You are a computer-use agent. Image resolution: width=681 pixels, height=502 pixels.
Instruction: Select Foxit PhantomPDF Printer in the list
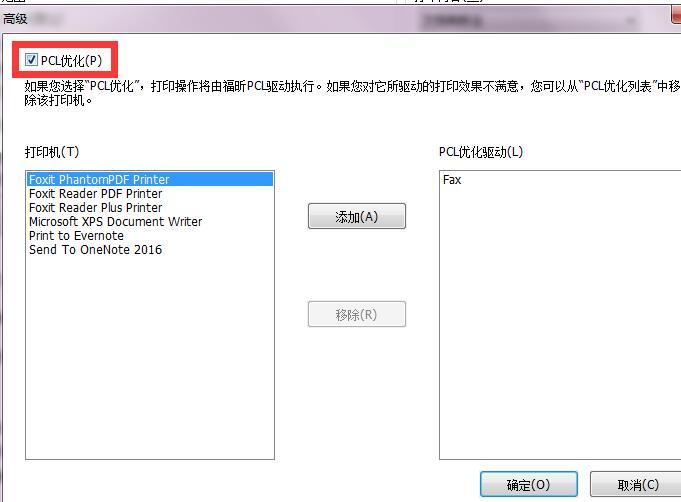click(150, 179)
